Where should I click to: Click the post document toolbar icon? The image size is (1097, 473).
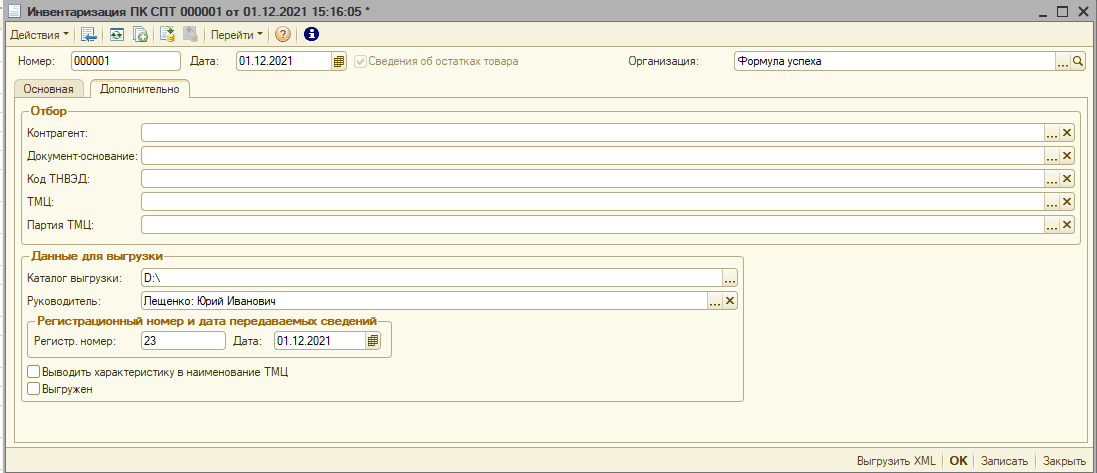click(x=167, y=34)
